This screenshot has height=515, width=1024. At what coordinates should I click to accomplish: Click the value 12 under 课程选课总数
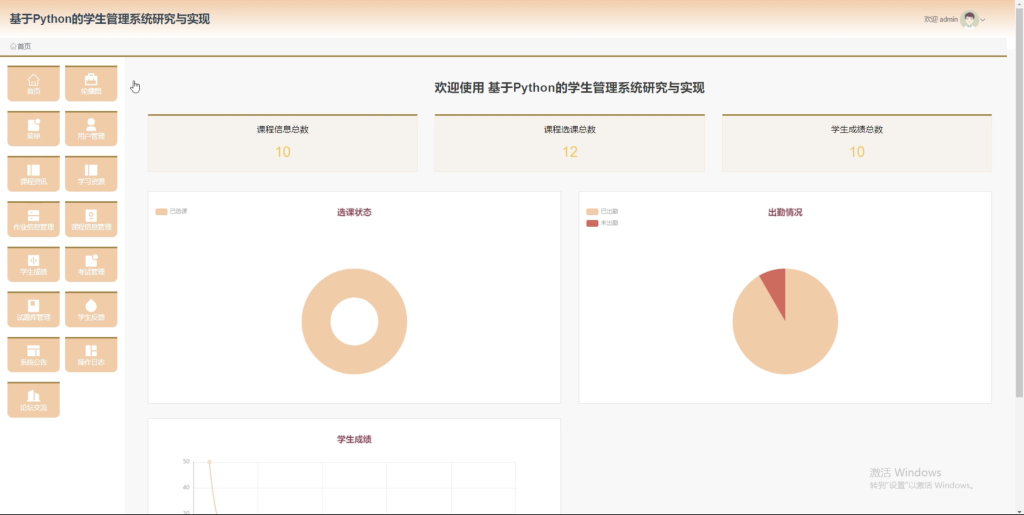(569, 152)
